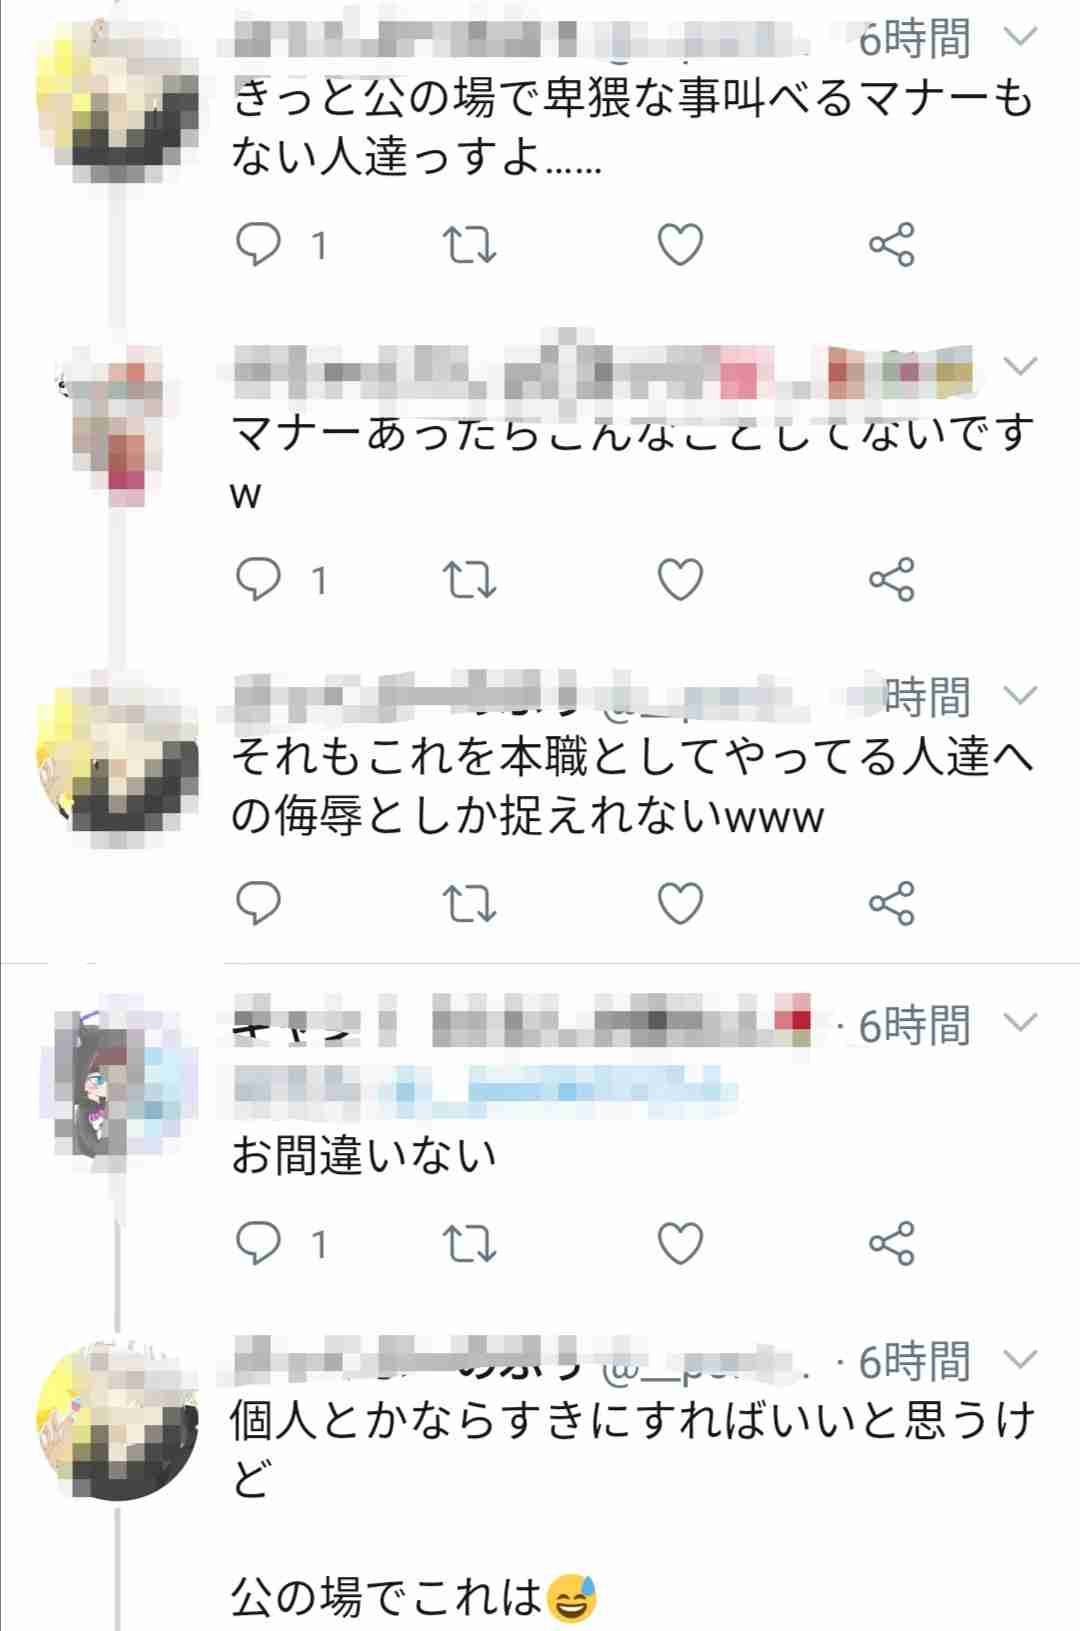Open the blond avatar beside 個人とかならすきに tweet
The width and height of the screenshot is (1080, 1631).
118,1420
